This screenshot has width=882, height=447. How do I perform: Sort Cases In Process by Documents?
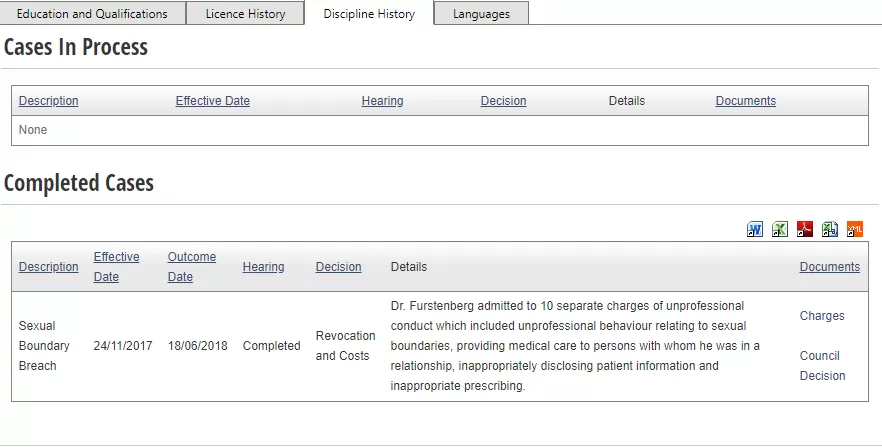(x=746, y=101)
